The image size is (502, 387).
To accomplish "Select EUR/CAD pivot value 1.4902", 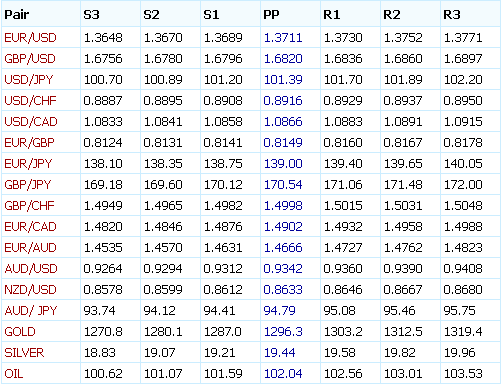I will click(283, 227).
